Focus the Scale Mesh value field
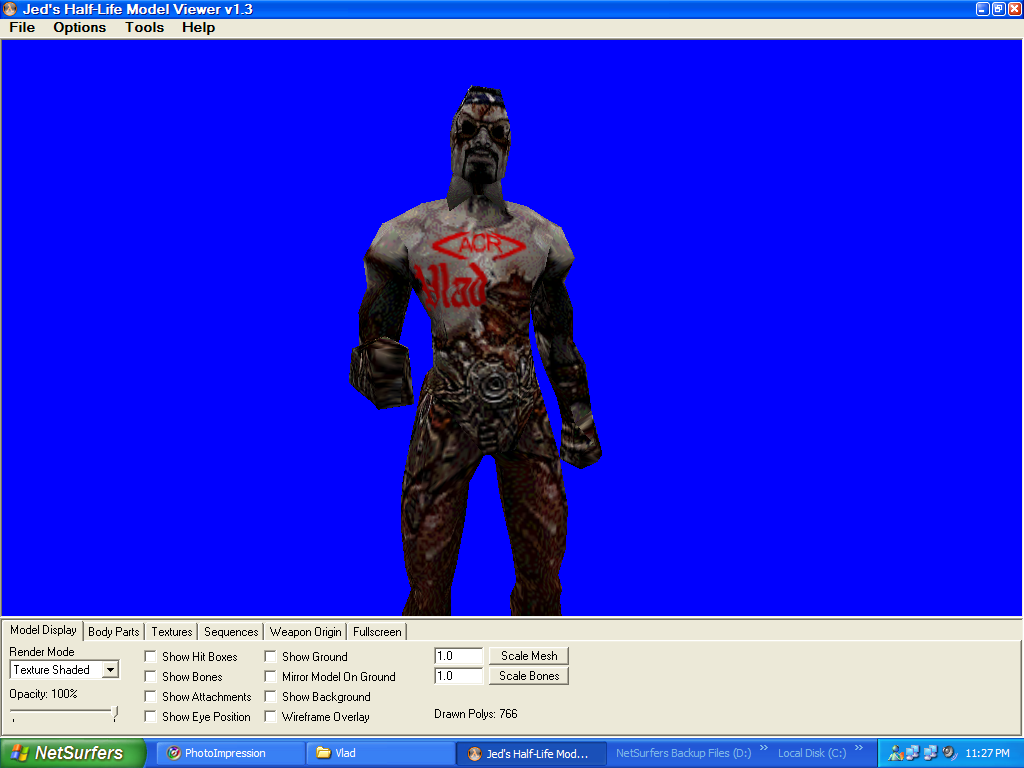This screenshot has width=1024, height=768. click(x=458, y=656)
